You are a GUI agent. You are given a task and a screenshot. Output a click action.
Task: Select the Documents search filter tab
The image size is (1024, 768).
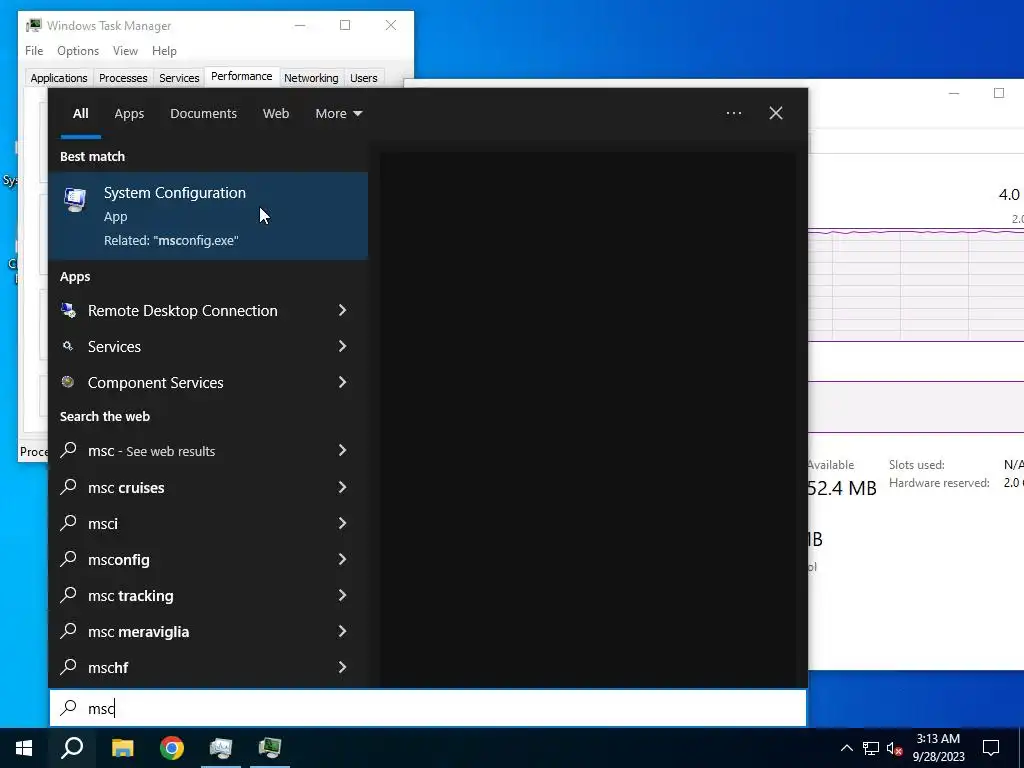pyautogui.click(x=203, y=113)
